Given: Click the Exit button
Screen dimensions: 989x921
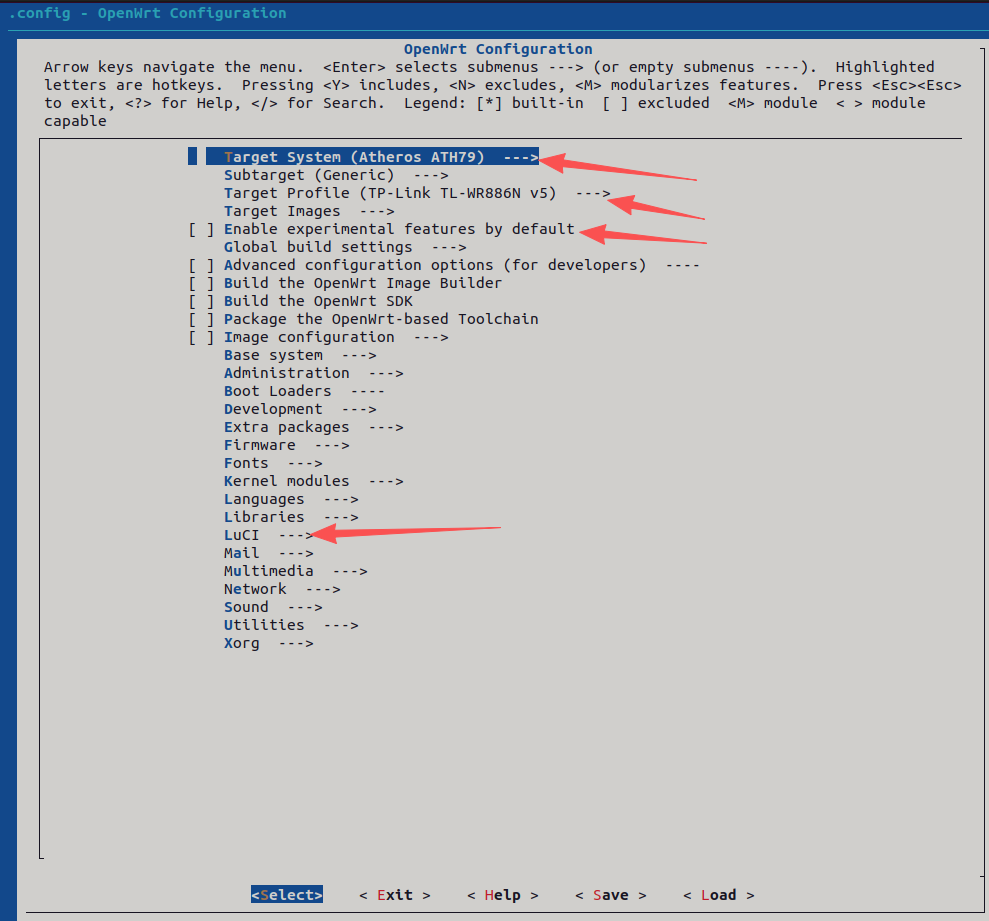Looking at the screenshot, I should tap(395, 895).
